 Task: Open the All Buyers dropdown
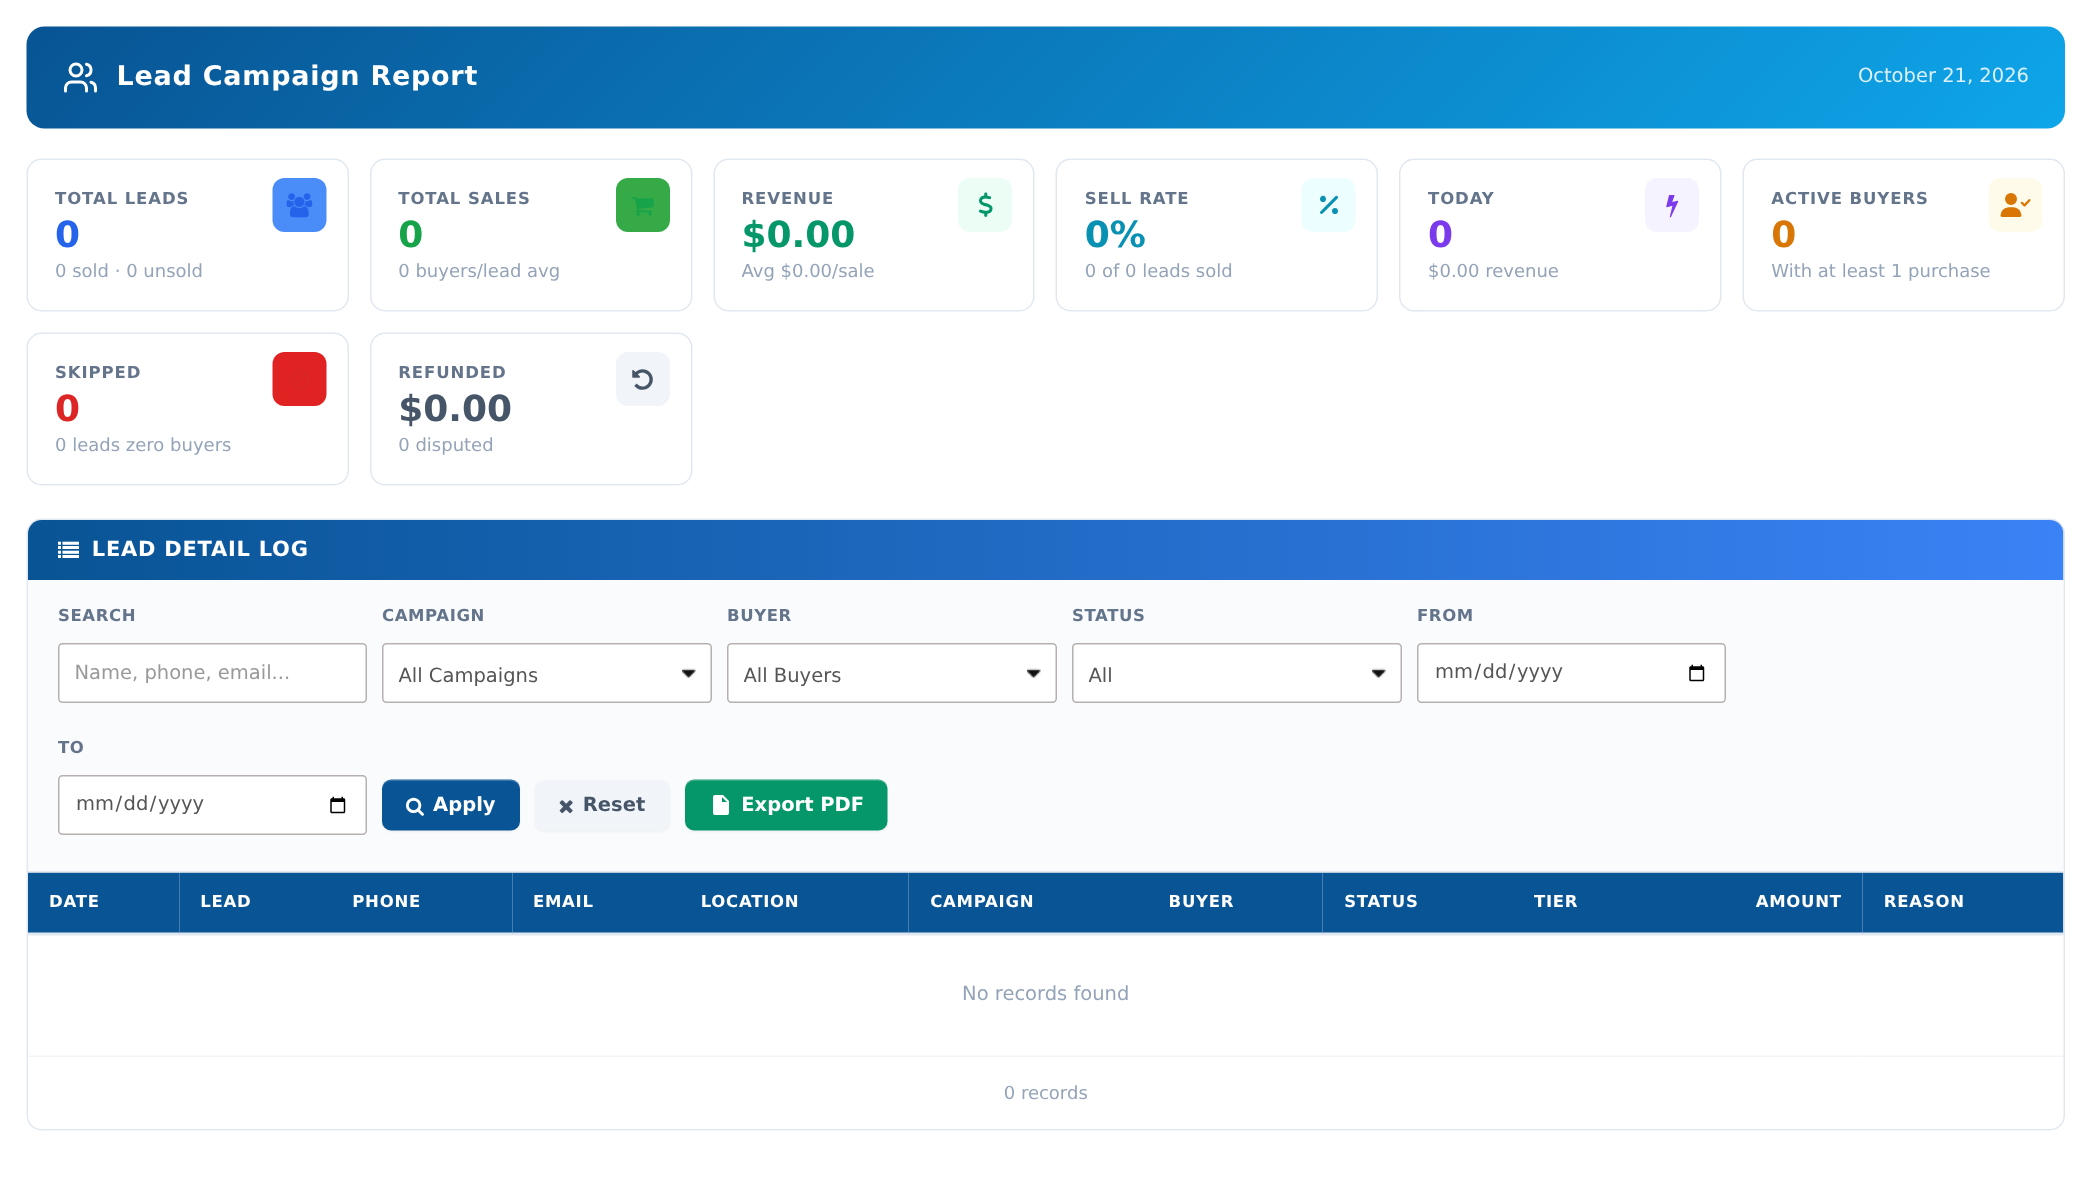pyautogui.click(x=891, y=673)
